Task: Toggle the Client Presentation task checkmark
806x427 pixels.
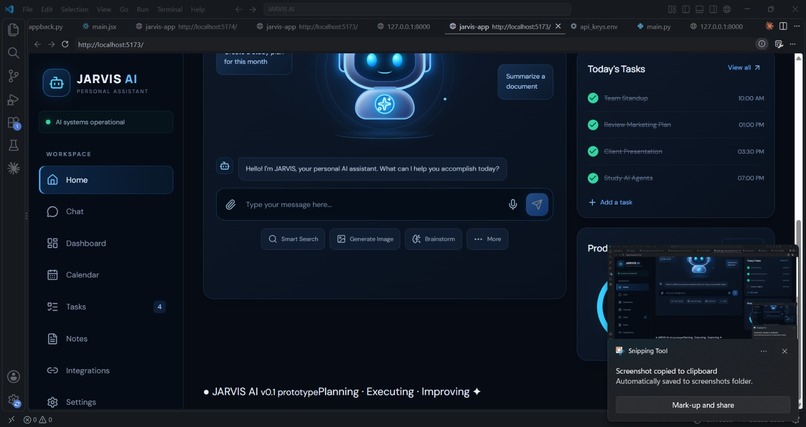Action: (593, 151)
